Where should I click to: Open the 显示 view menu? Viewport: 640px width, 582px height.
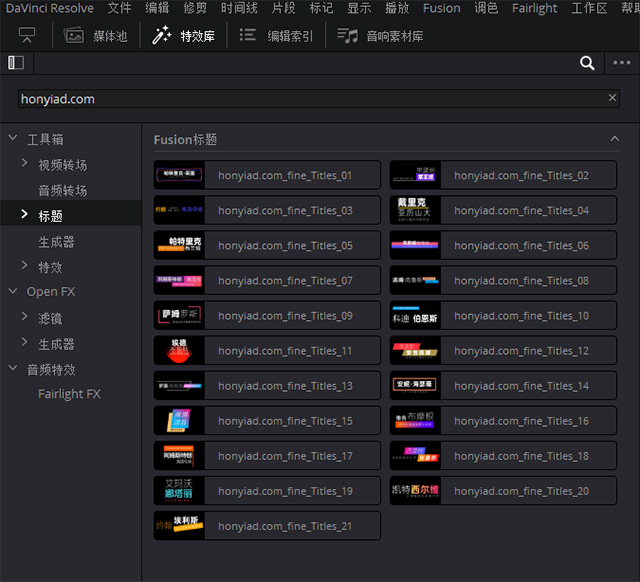[x=359, y=8]
